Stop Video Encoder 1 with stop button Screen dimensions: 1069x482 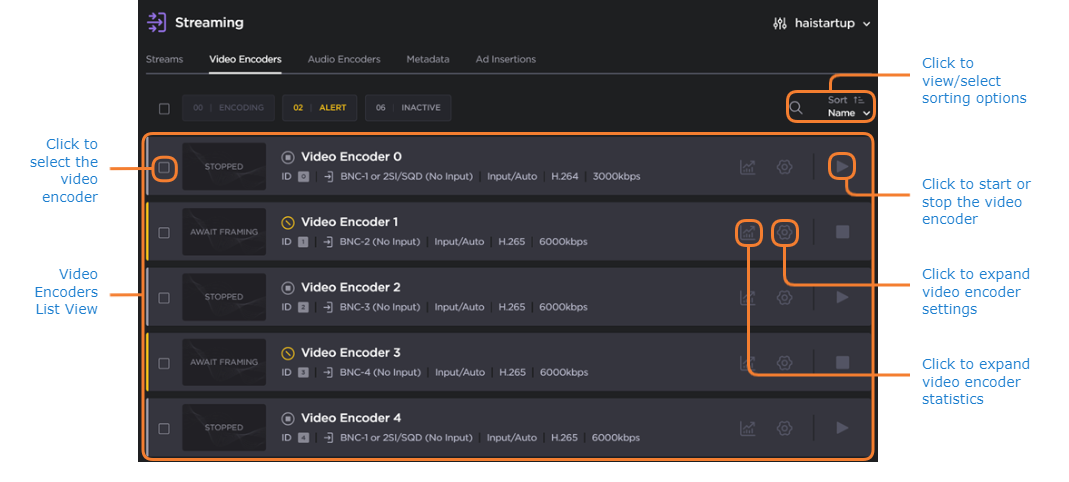(842, 232)
